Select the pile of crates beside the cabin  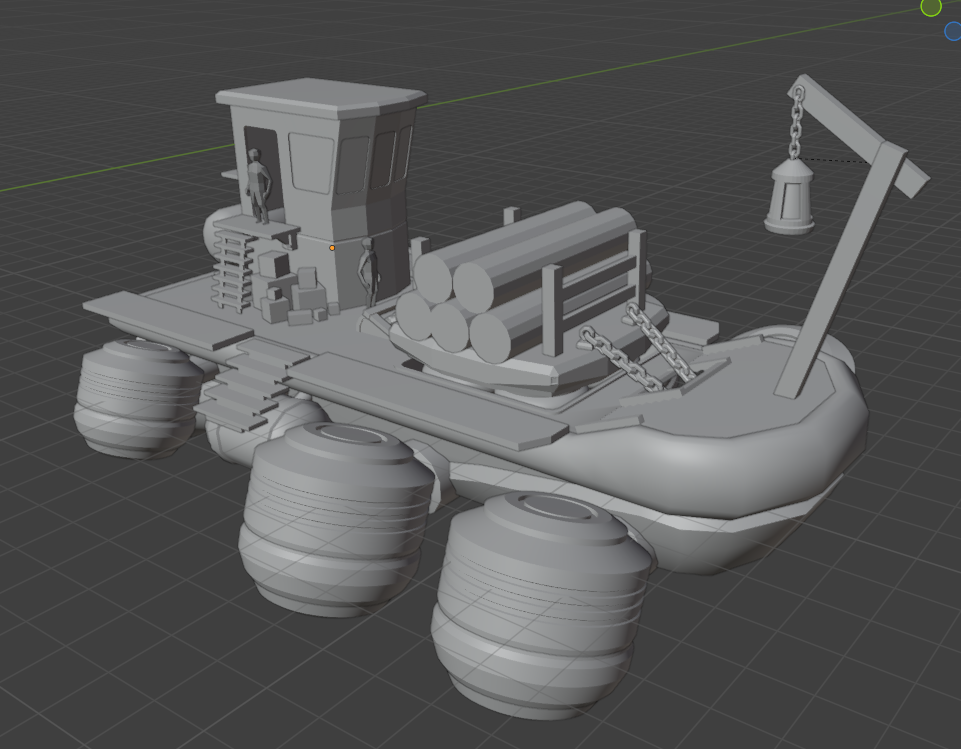coord(290,292)
